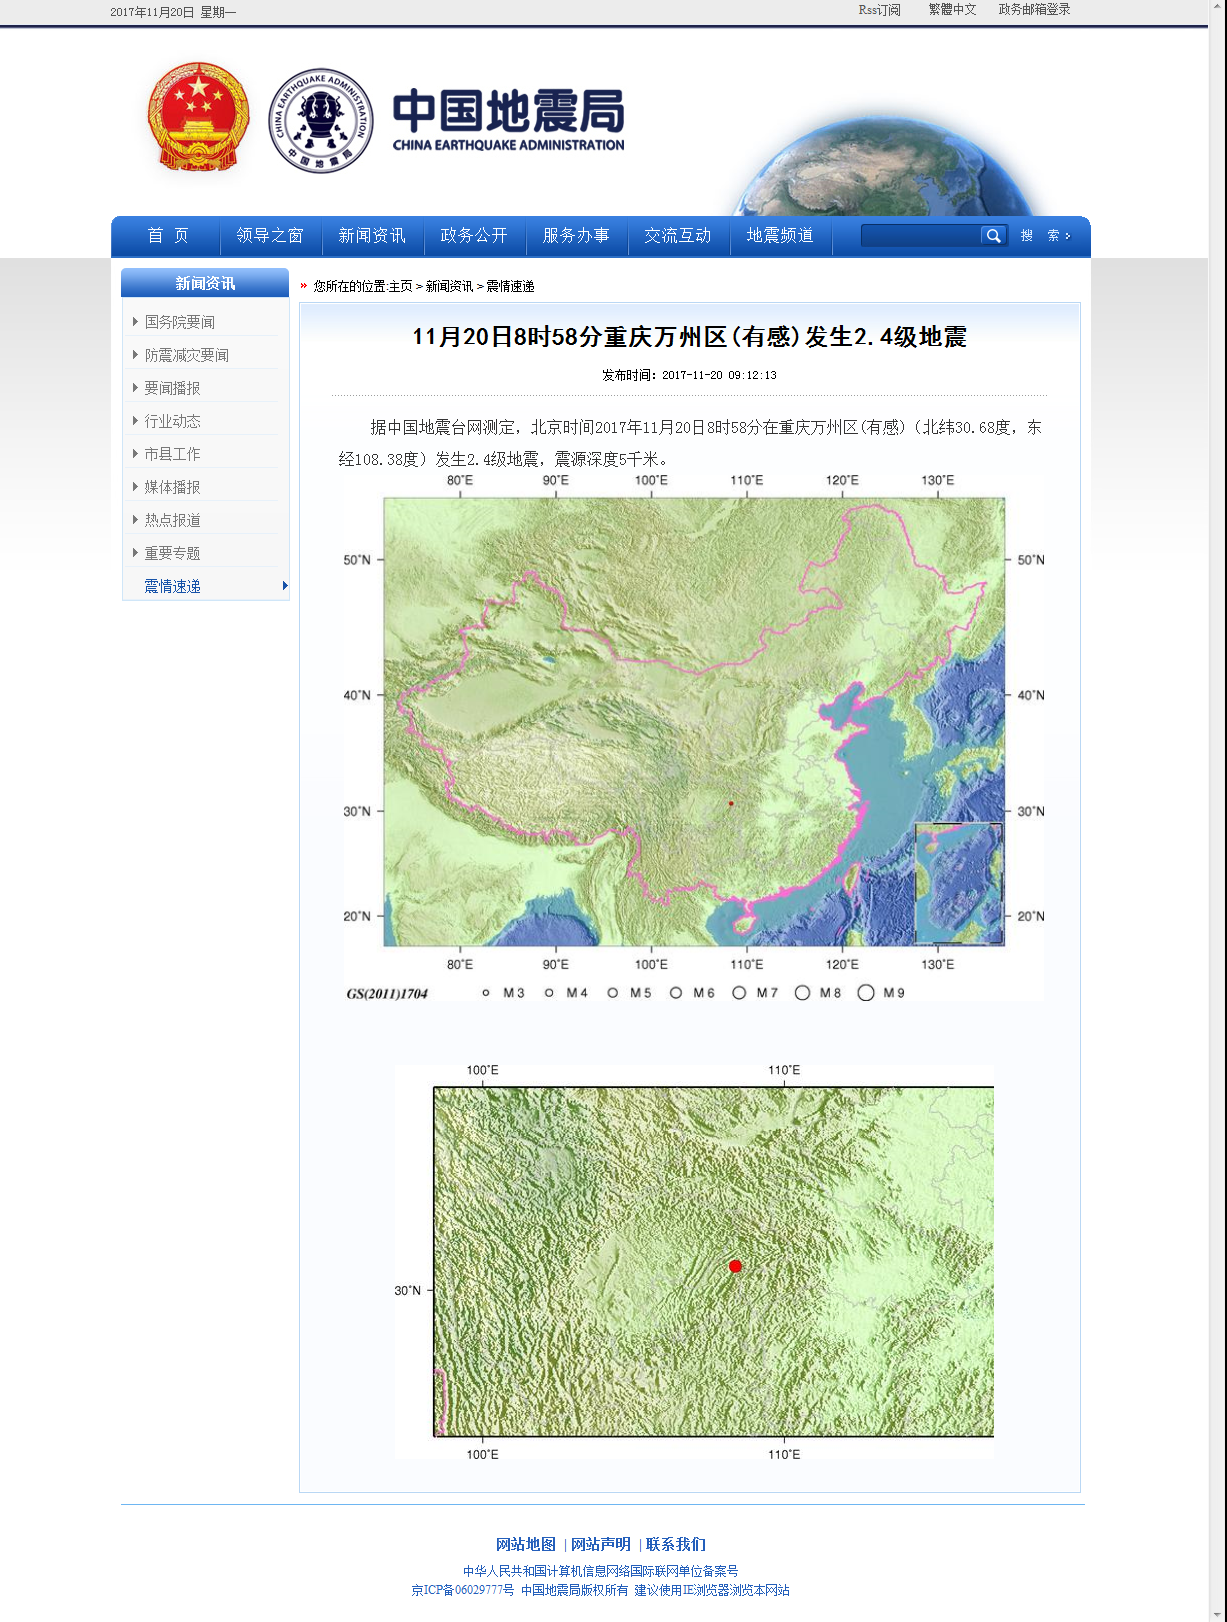This screenshot has width=1227, height=1622.
Task: Click the 2017年11月20日 date text at top
Action: click(x=152, y=12)
